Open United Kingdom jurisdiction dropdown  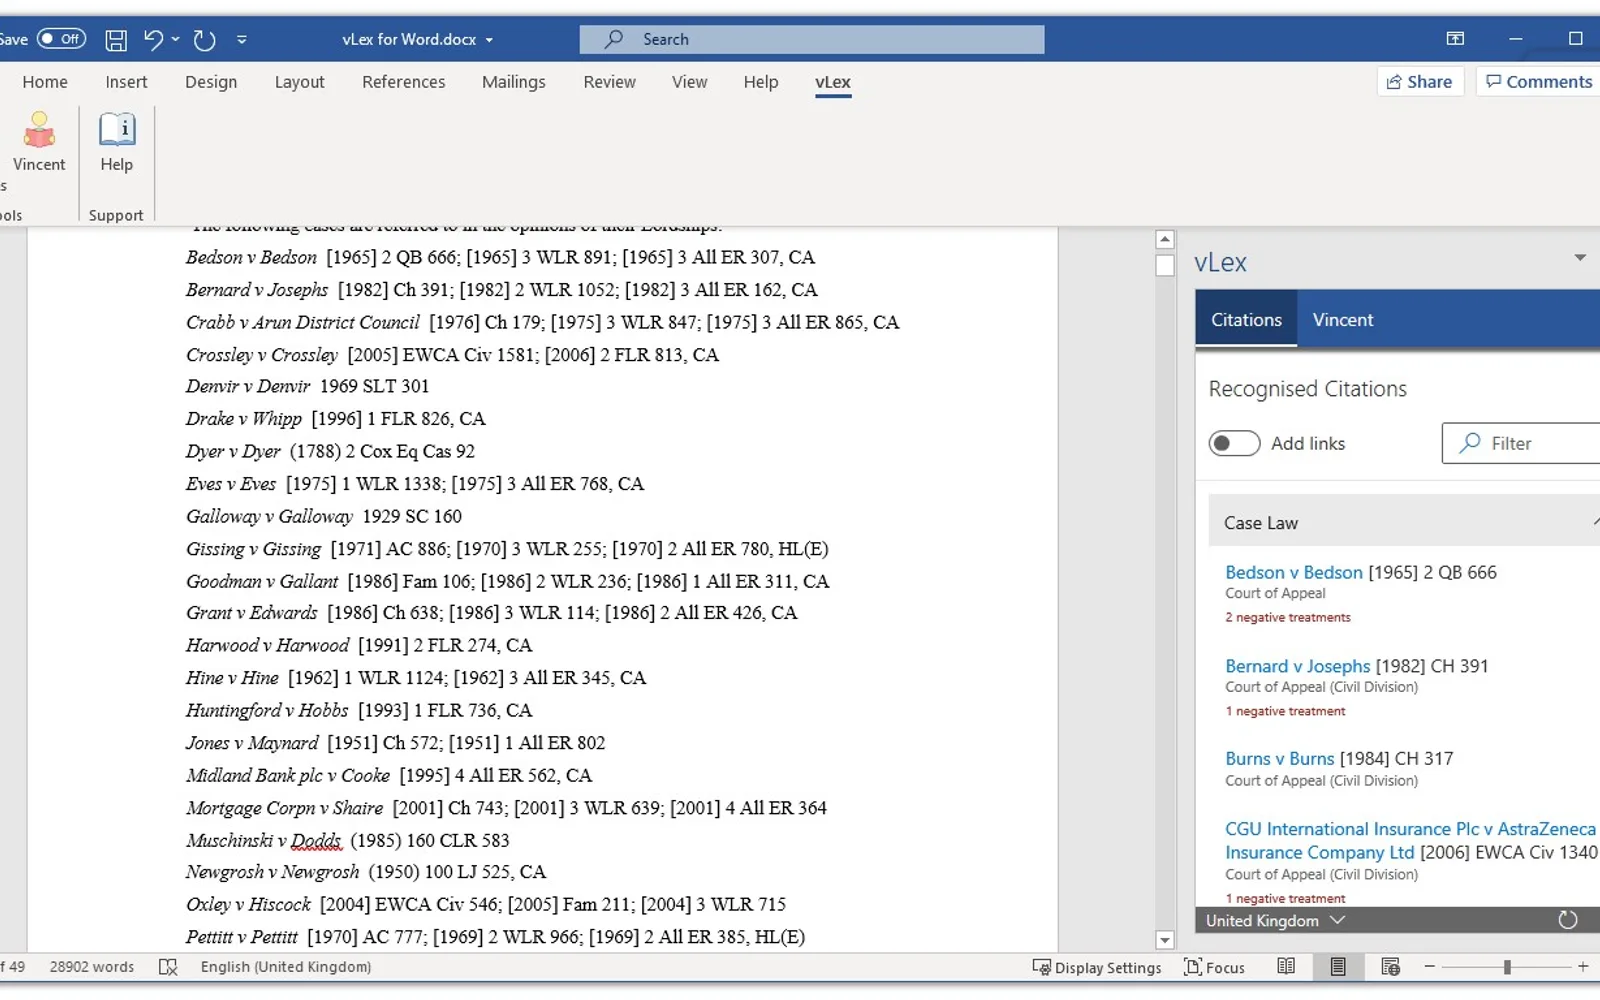(x=1275, y=921)
